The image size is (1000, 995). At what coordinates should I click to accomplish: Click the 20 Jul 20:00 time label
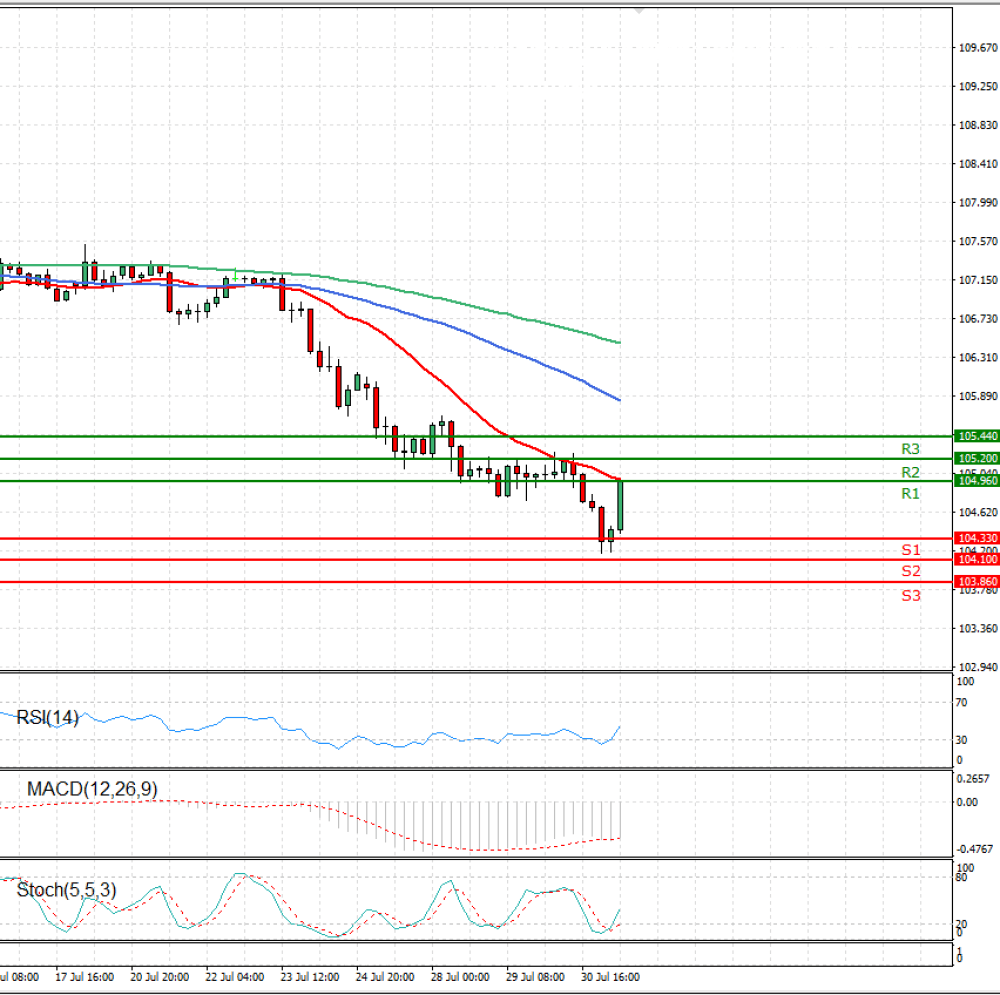159,977
